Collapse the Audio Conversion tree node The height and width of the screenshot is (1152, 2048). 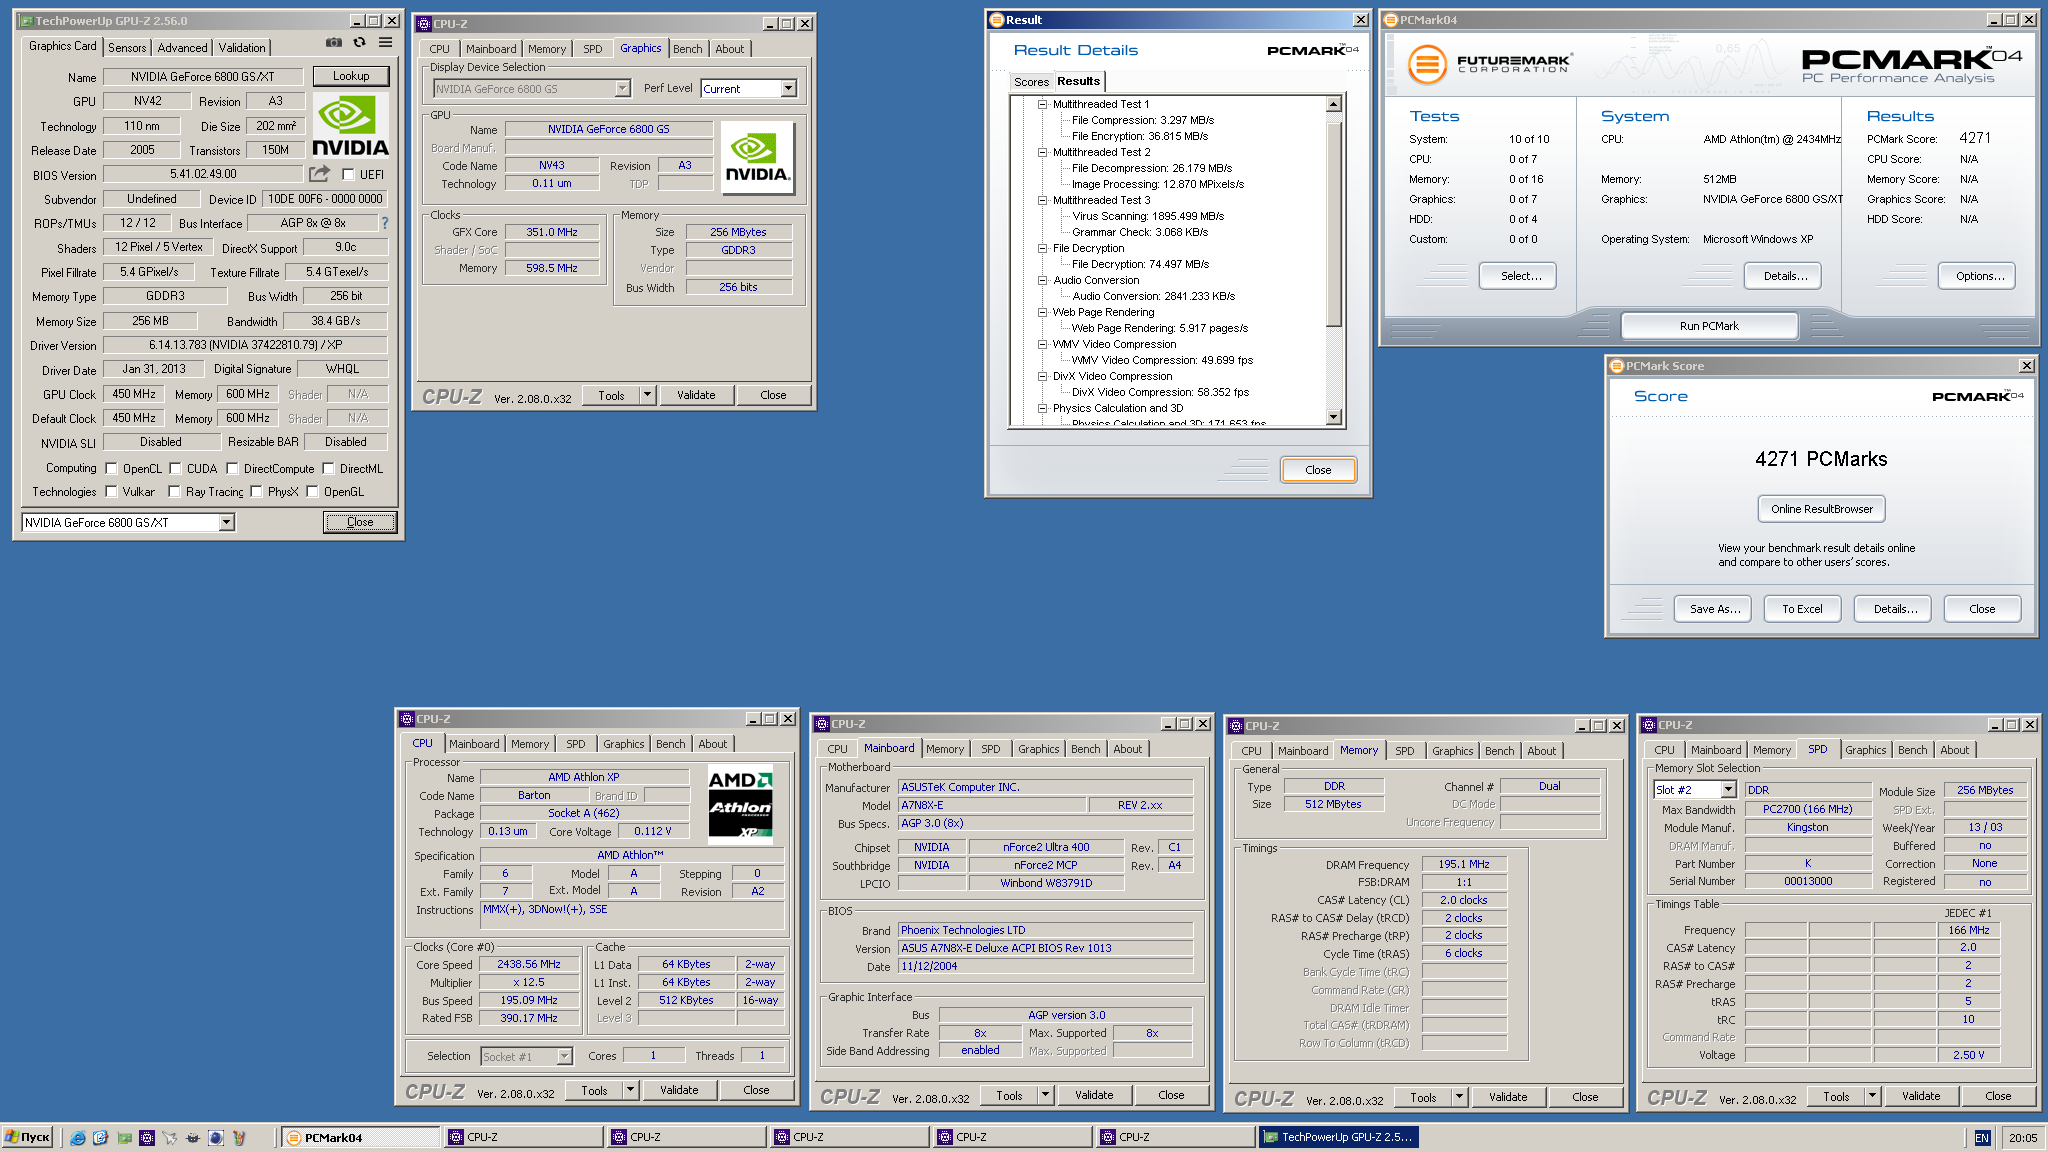click(x=1042, y=280)
